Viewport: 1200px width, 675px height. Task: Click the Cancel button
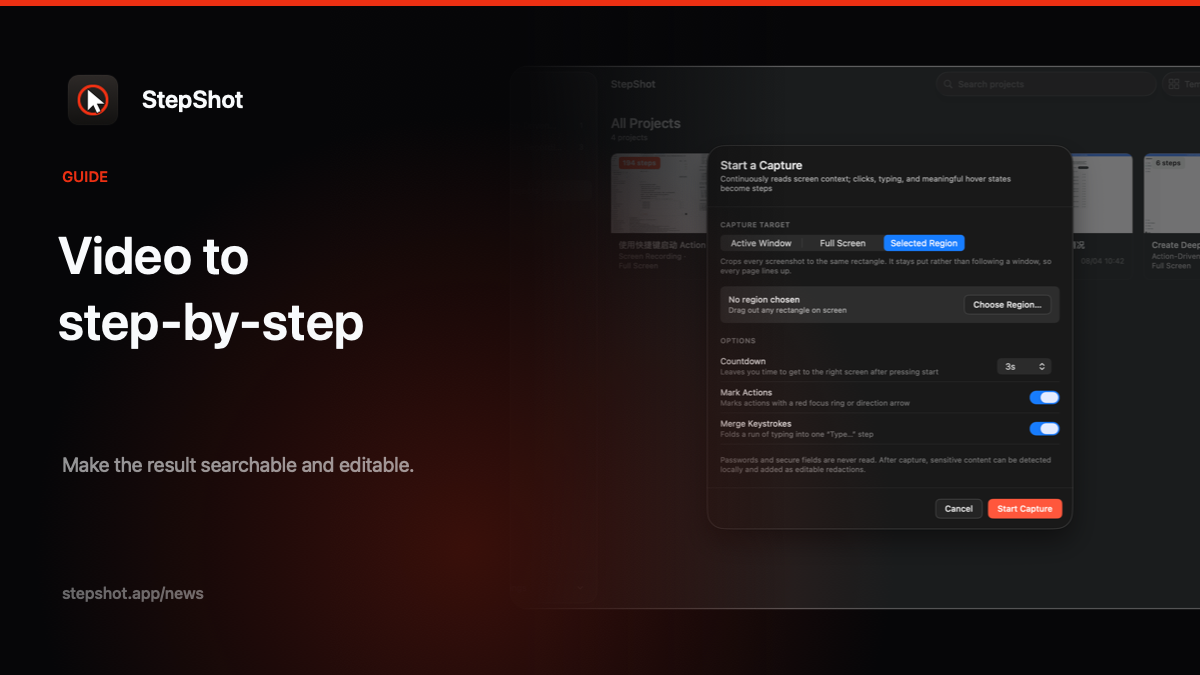[x=958, y=508]
